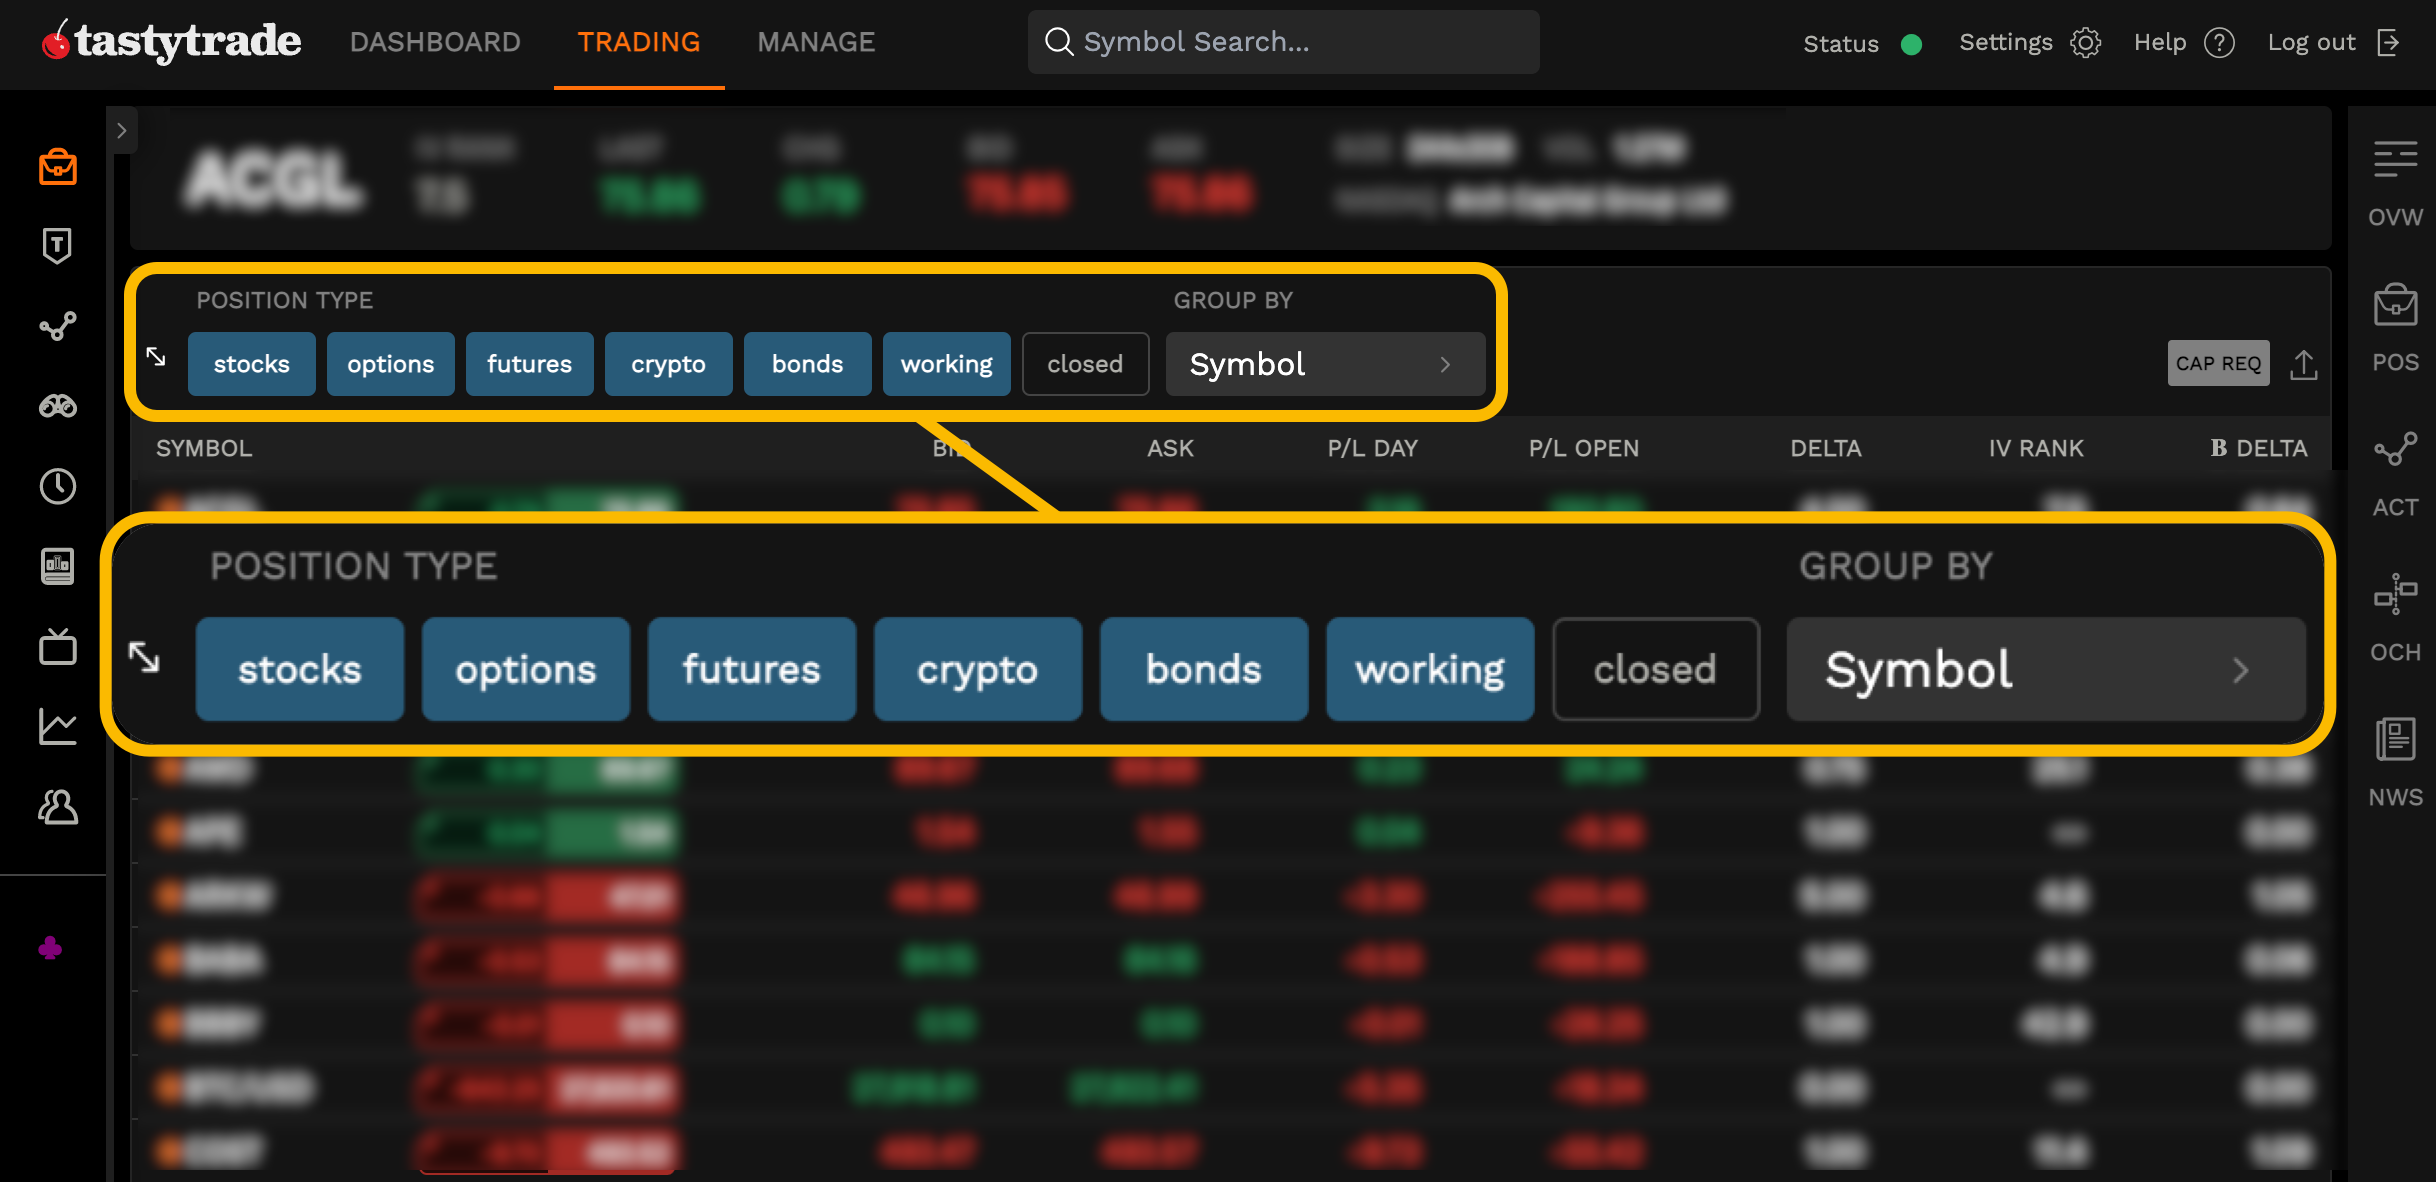
Task: Click the Log out link
Action: 2311,42
